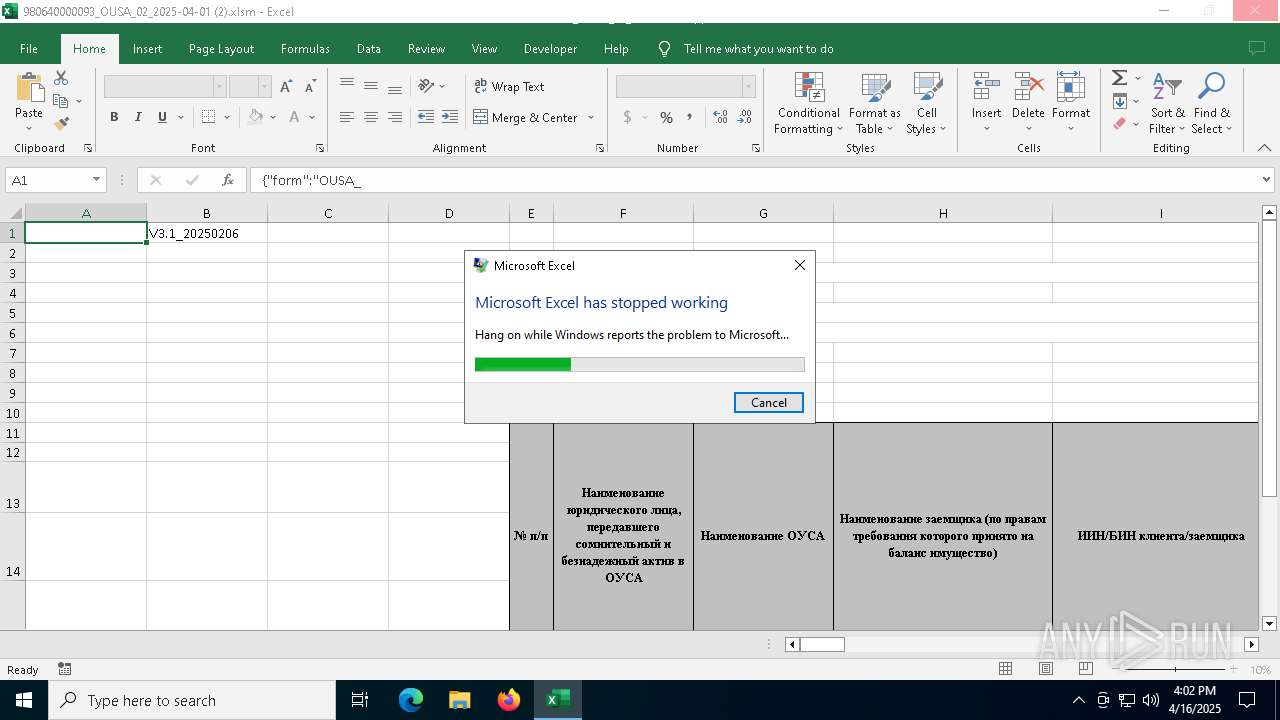Click the Percent Style icon
The image size is (1280, 720).
click(x=666, y=117)
